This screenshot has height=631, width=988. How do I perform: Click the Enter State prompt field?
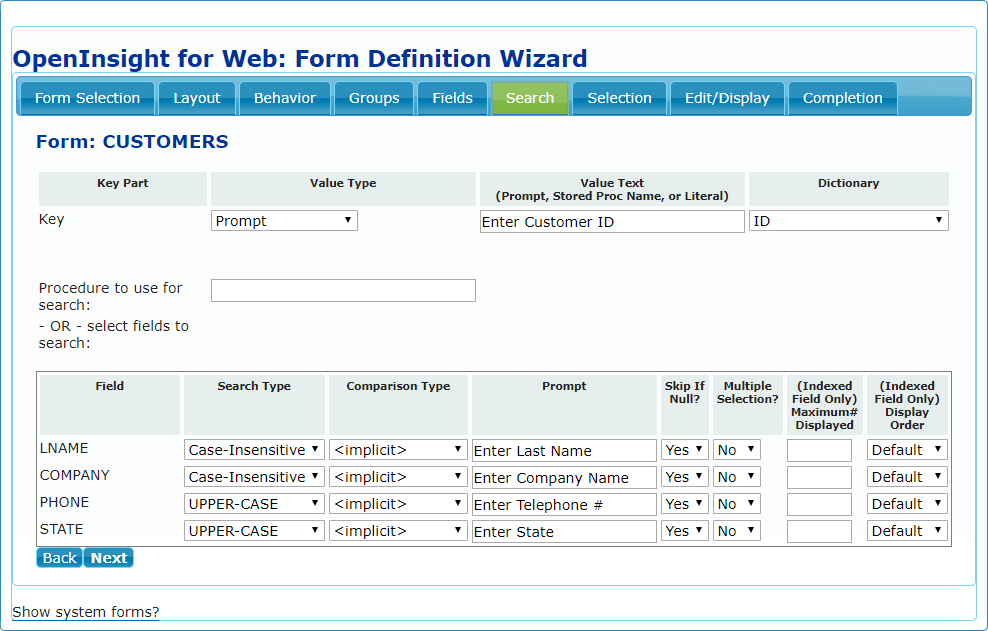[564, 532]
